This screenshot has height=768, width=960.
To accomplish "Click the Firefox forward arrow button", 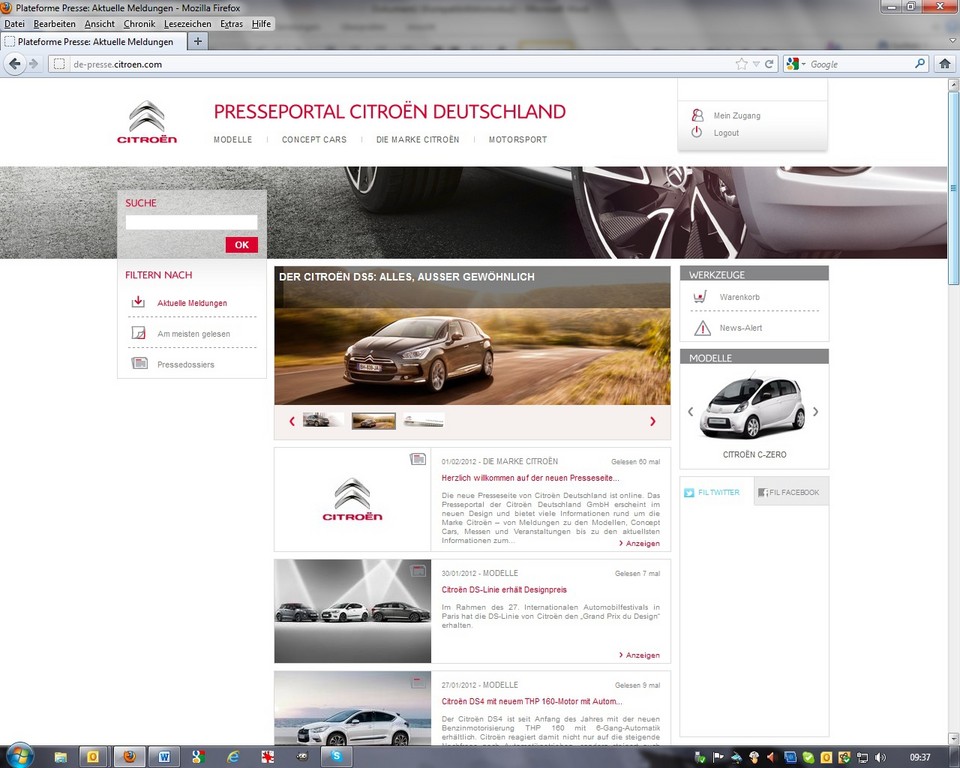I will [34, 64].
